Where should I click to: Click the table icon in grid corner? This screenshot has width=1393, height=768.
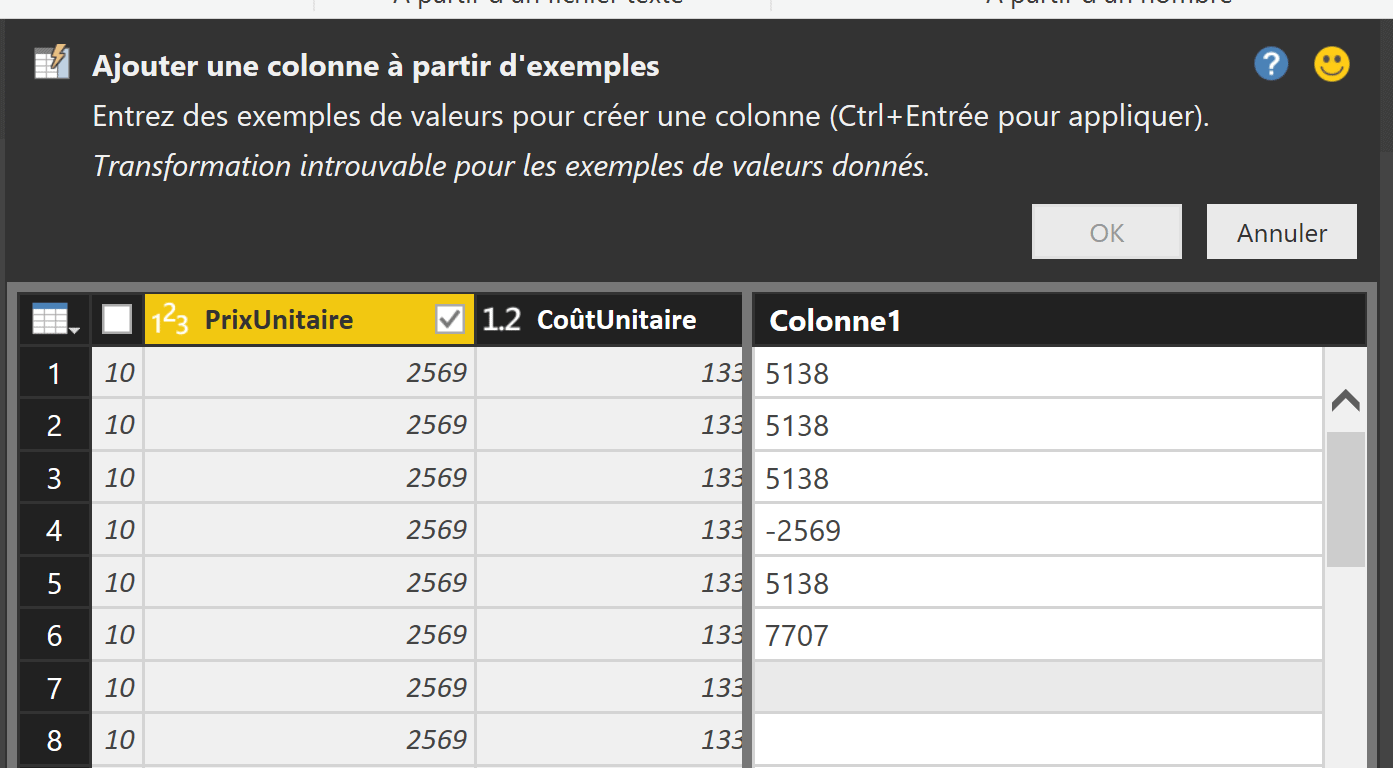click(x=55, y=320)
